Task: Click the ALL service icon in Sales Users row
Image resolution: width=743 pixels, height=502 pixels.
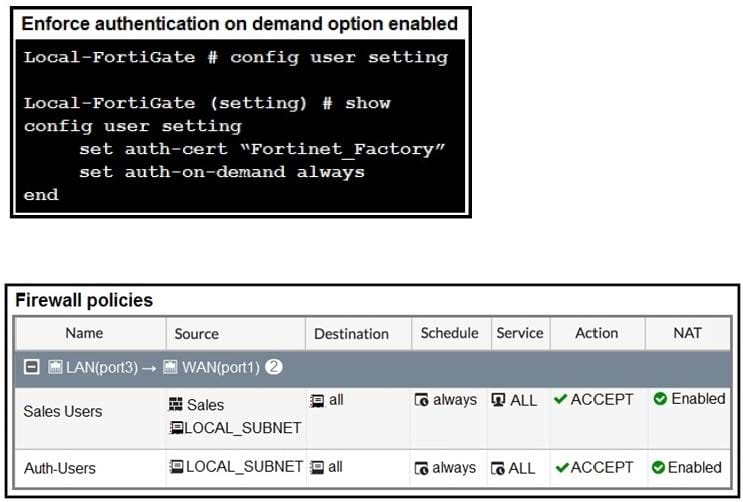Action: click(x=498, y=400)
